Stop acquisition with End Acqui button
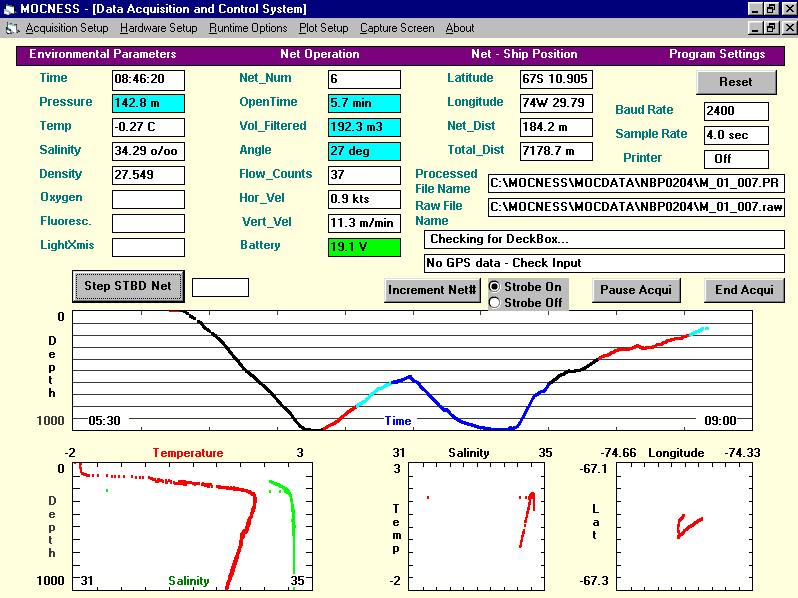798x598 pixels. click(744, 290)
